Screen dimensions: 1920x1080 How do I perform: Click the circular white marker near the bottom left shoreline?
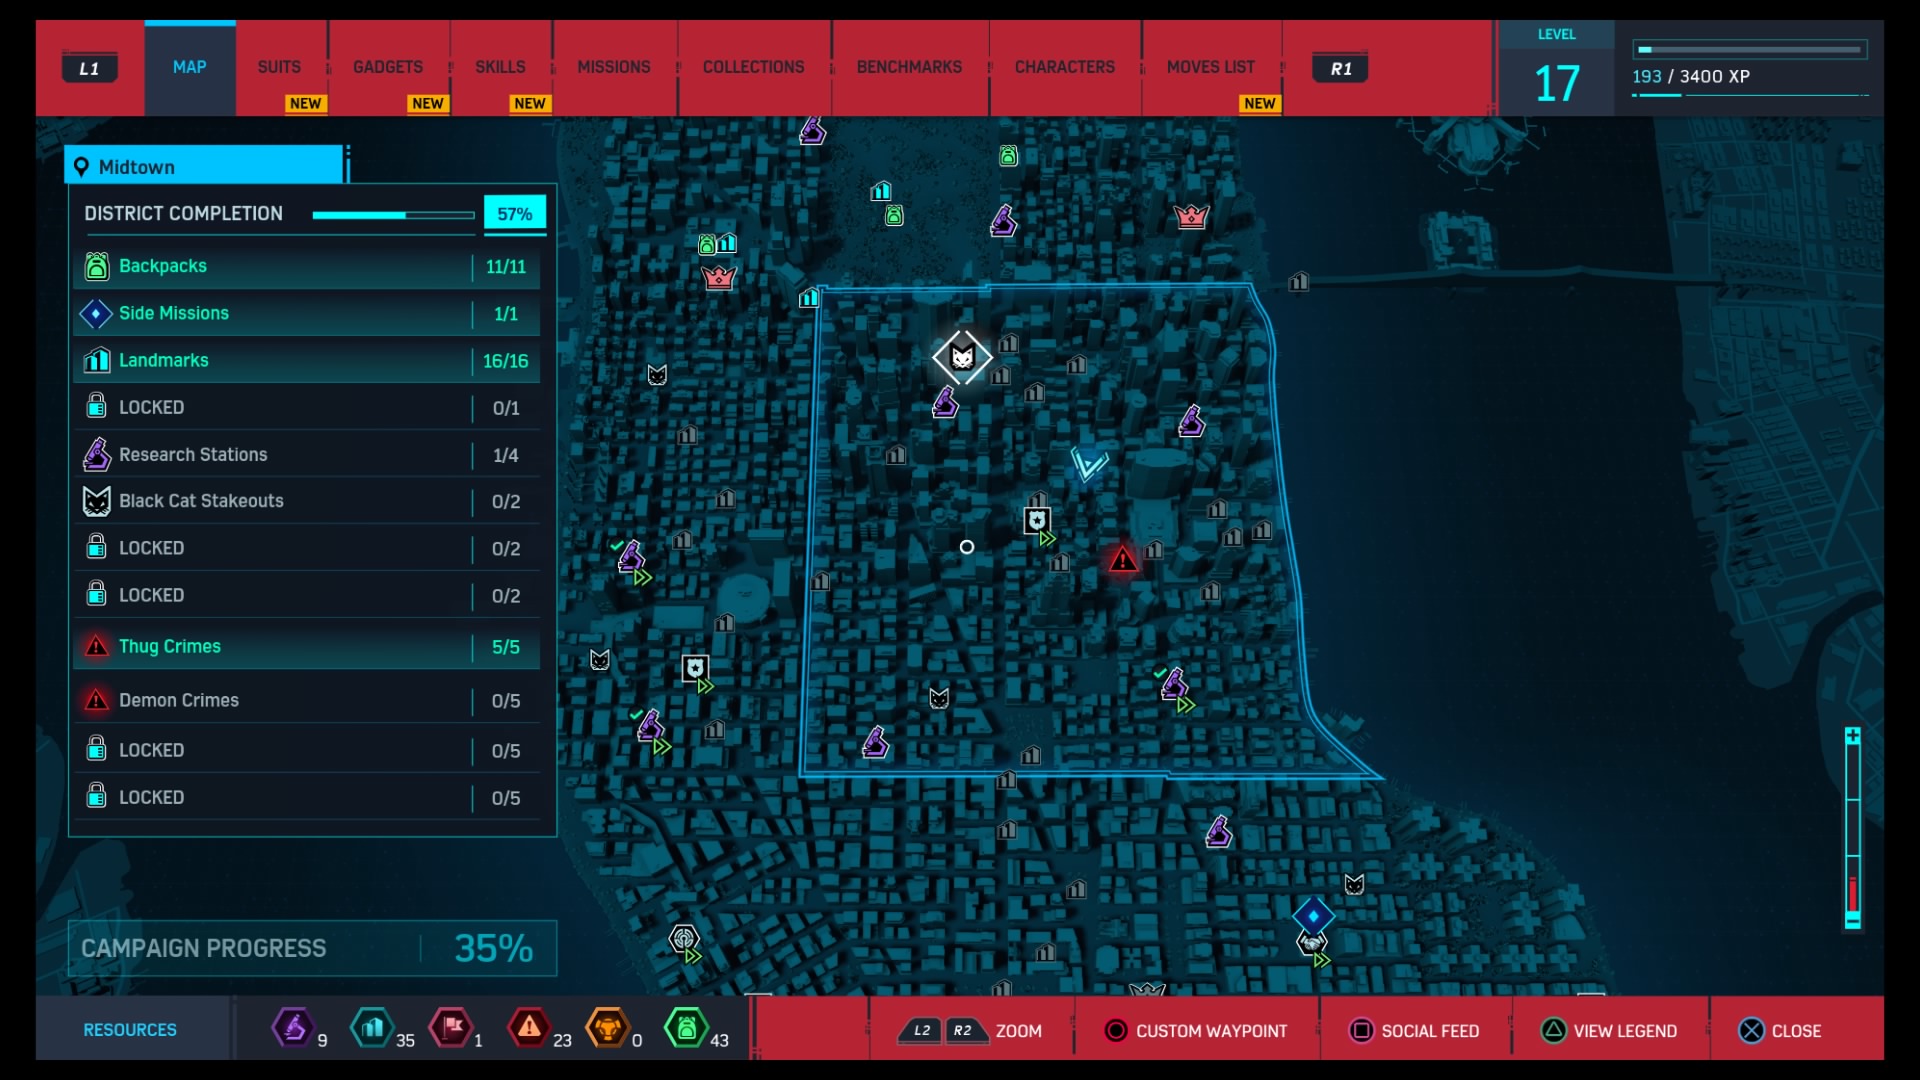point(684,939)
